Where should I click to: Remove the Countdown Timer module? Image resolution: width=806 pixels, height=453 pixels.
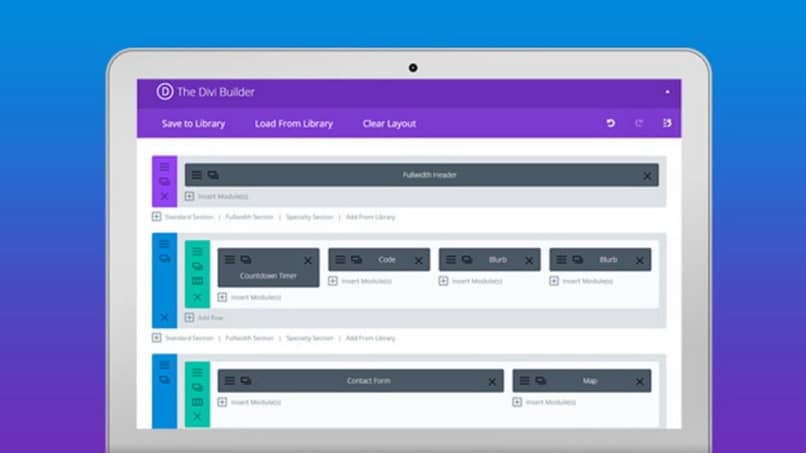(x=308, y=261)
